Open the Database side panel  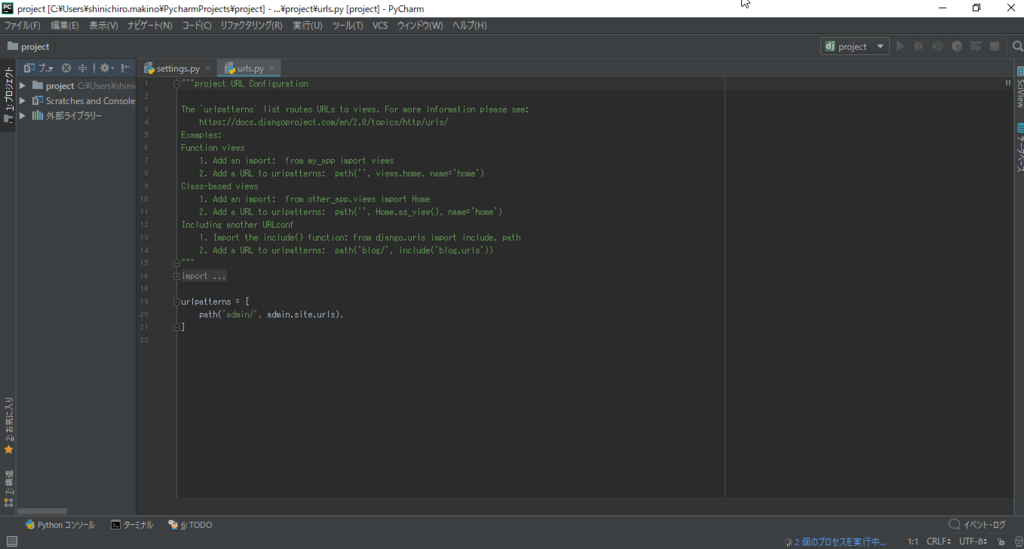1019,148
